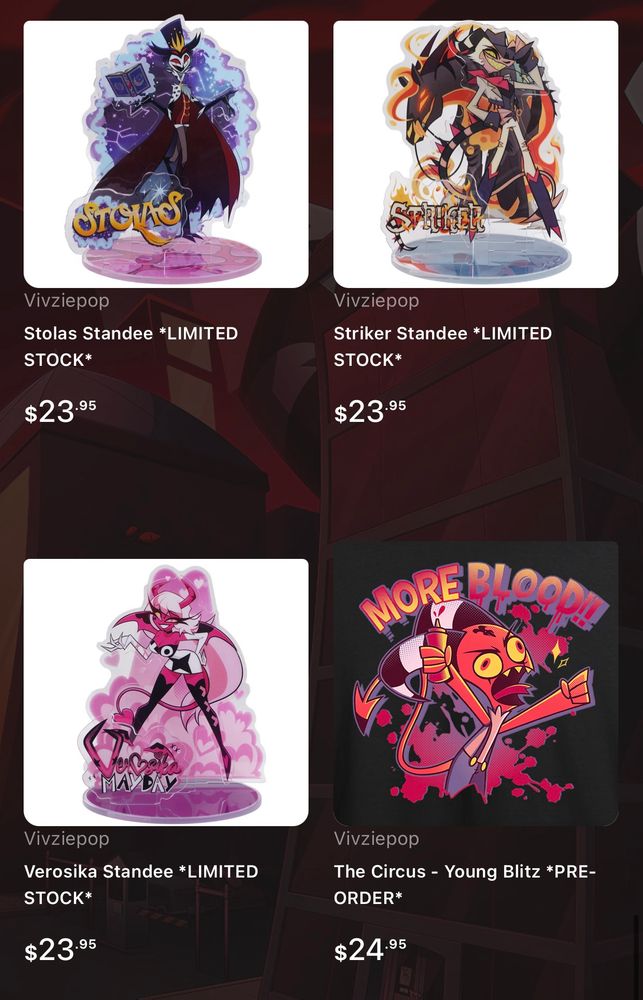643x1000 pixels.
Task: Click the STOLAS gold logo on the standee
Action: click(x=128, y=217)
